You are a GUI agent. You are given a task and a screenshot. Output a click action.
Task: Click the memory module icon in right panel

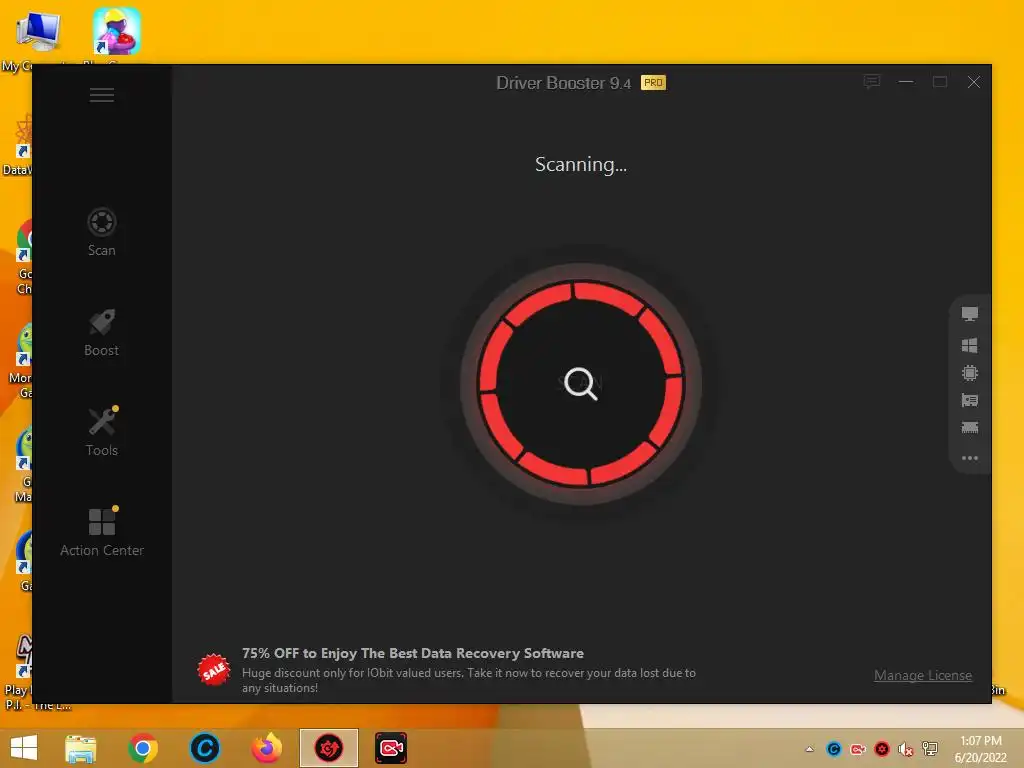[x=970, y=428]
